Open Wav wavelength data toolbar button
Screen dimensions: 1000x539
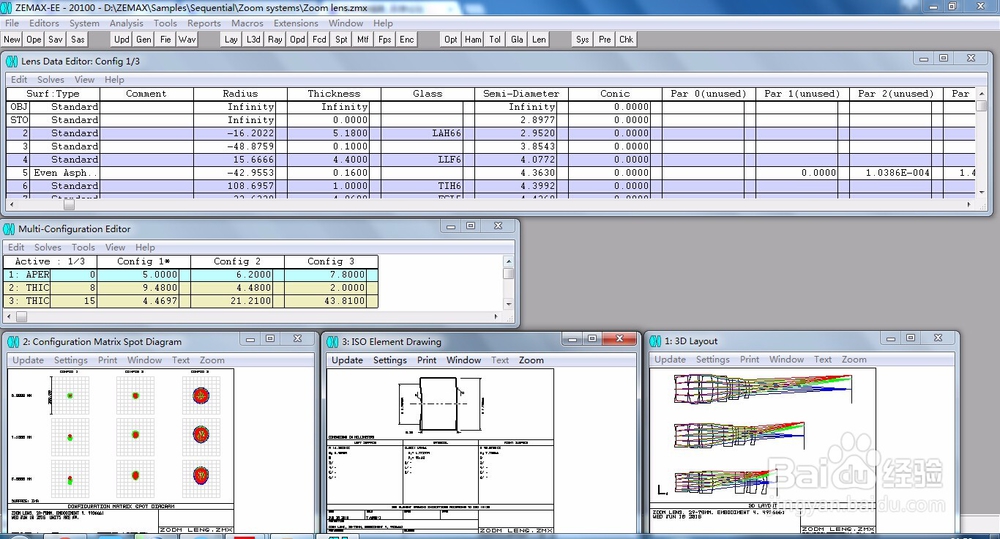coord(187,40)
